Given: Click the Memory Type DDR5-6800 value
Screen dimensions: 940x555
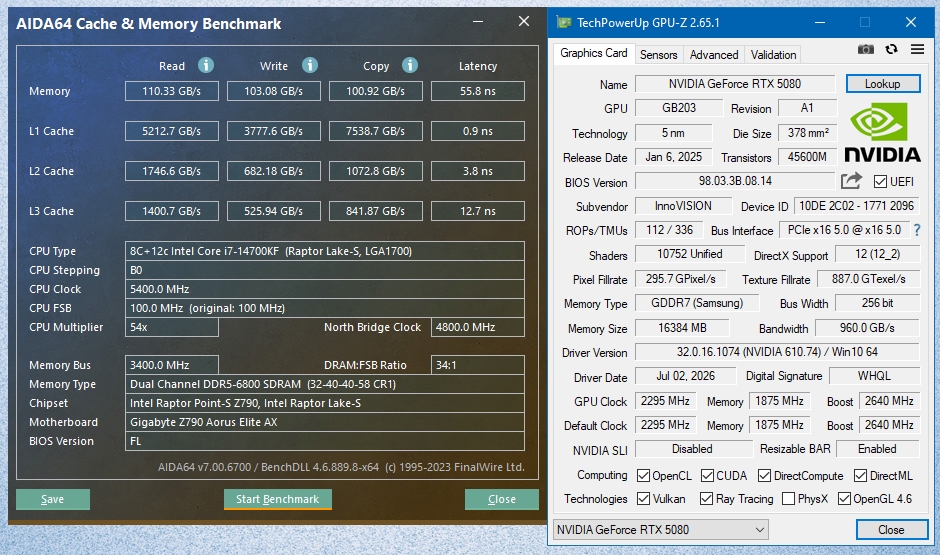Looking at the screenshot, I should tap(325, 384).
